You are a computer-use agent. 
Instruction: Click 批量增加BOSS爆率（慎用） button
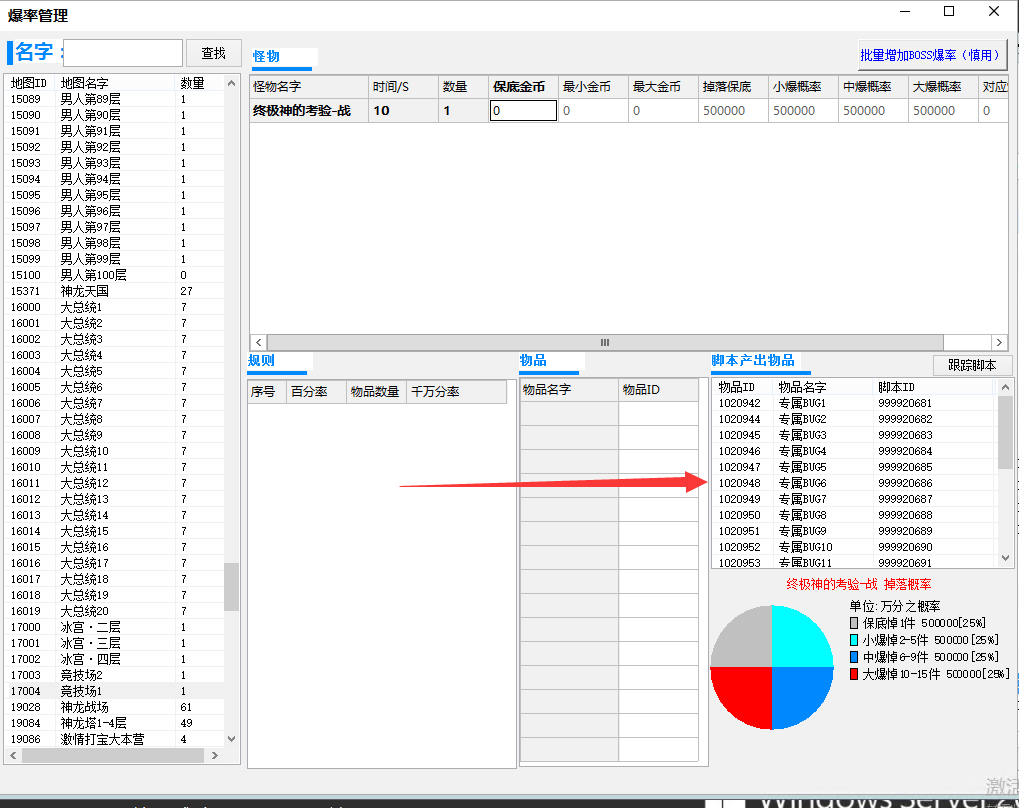[x=933, y=55]
